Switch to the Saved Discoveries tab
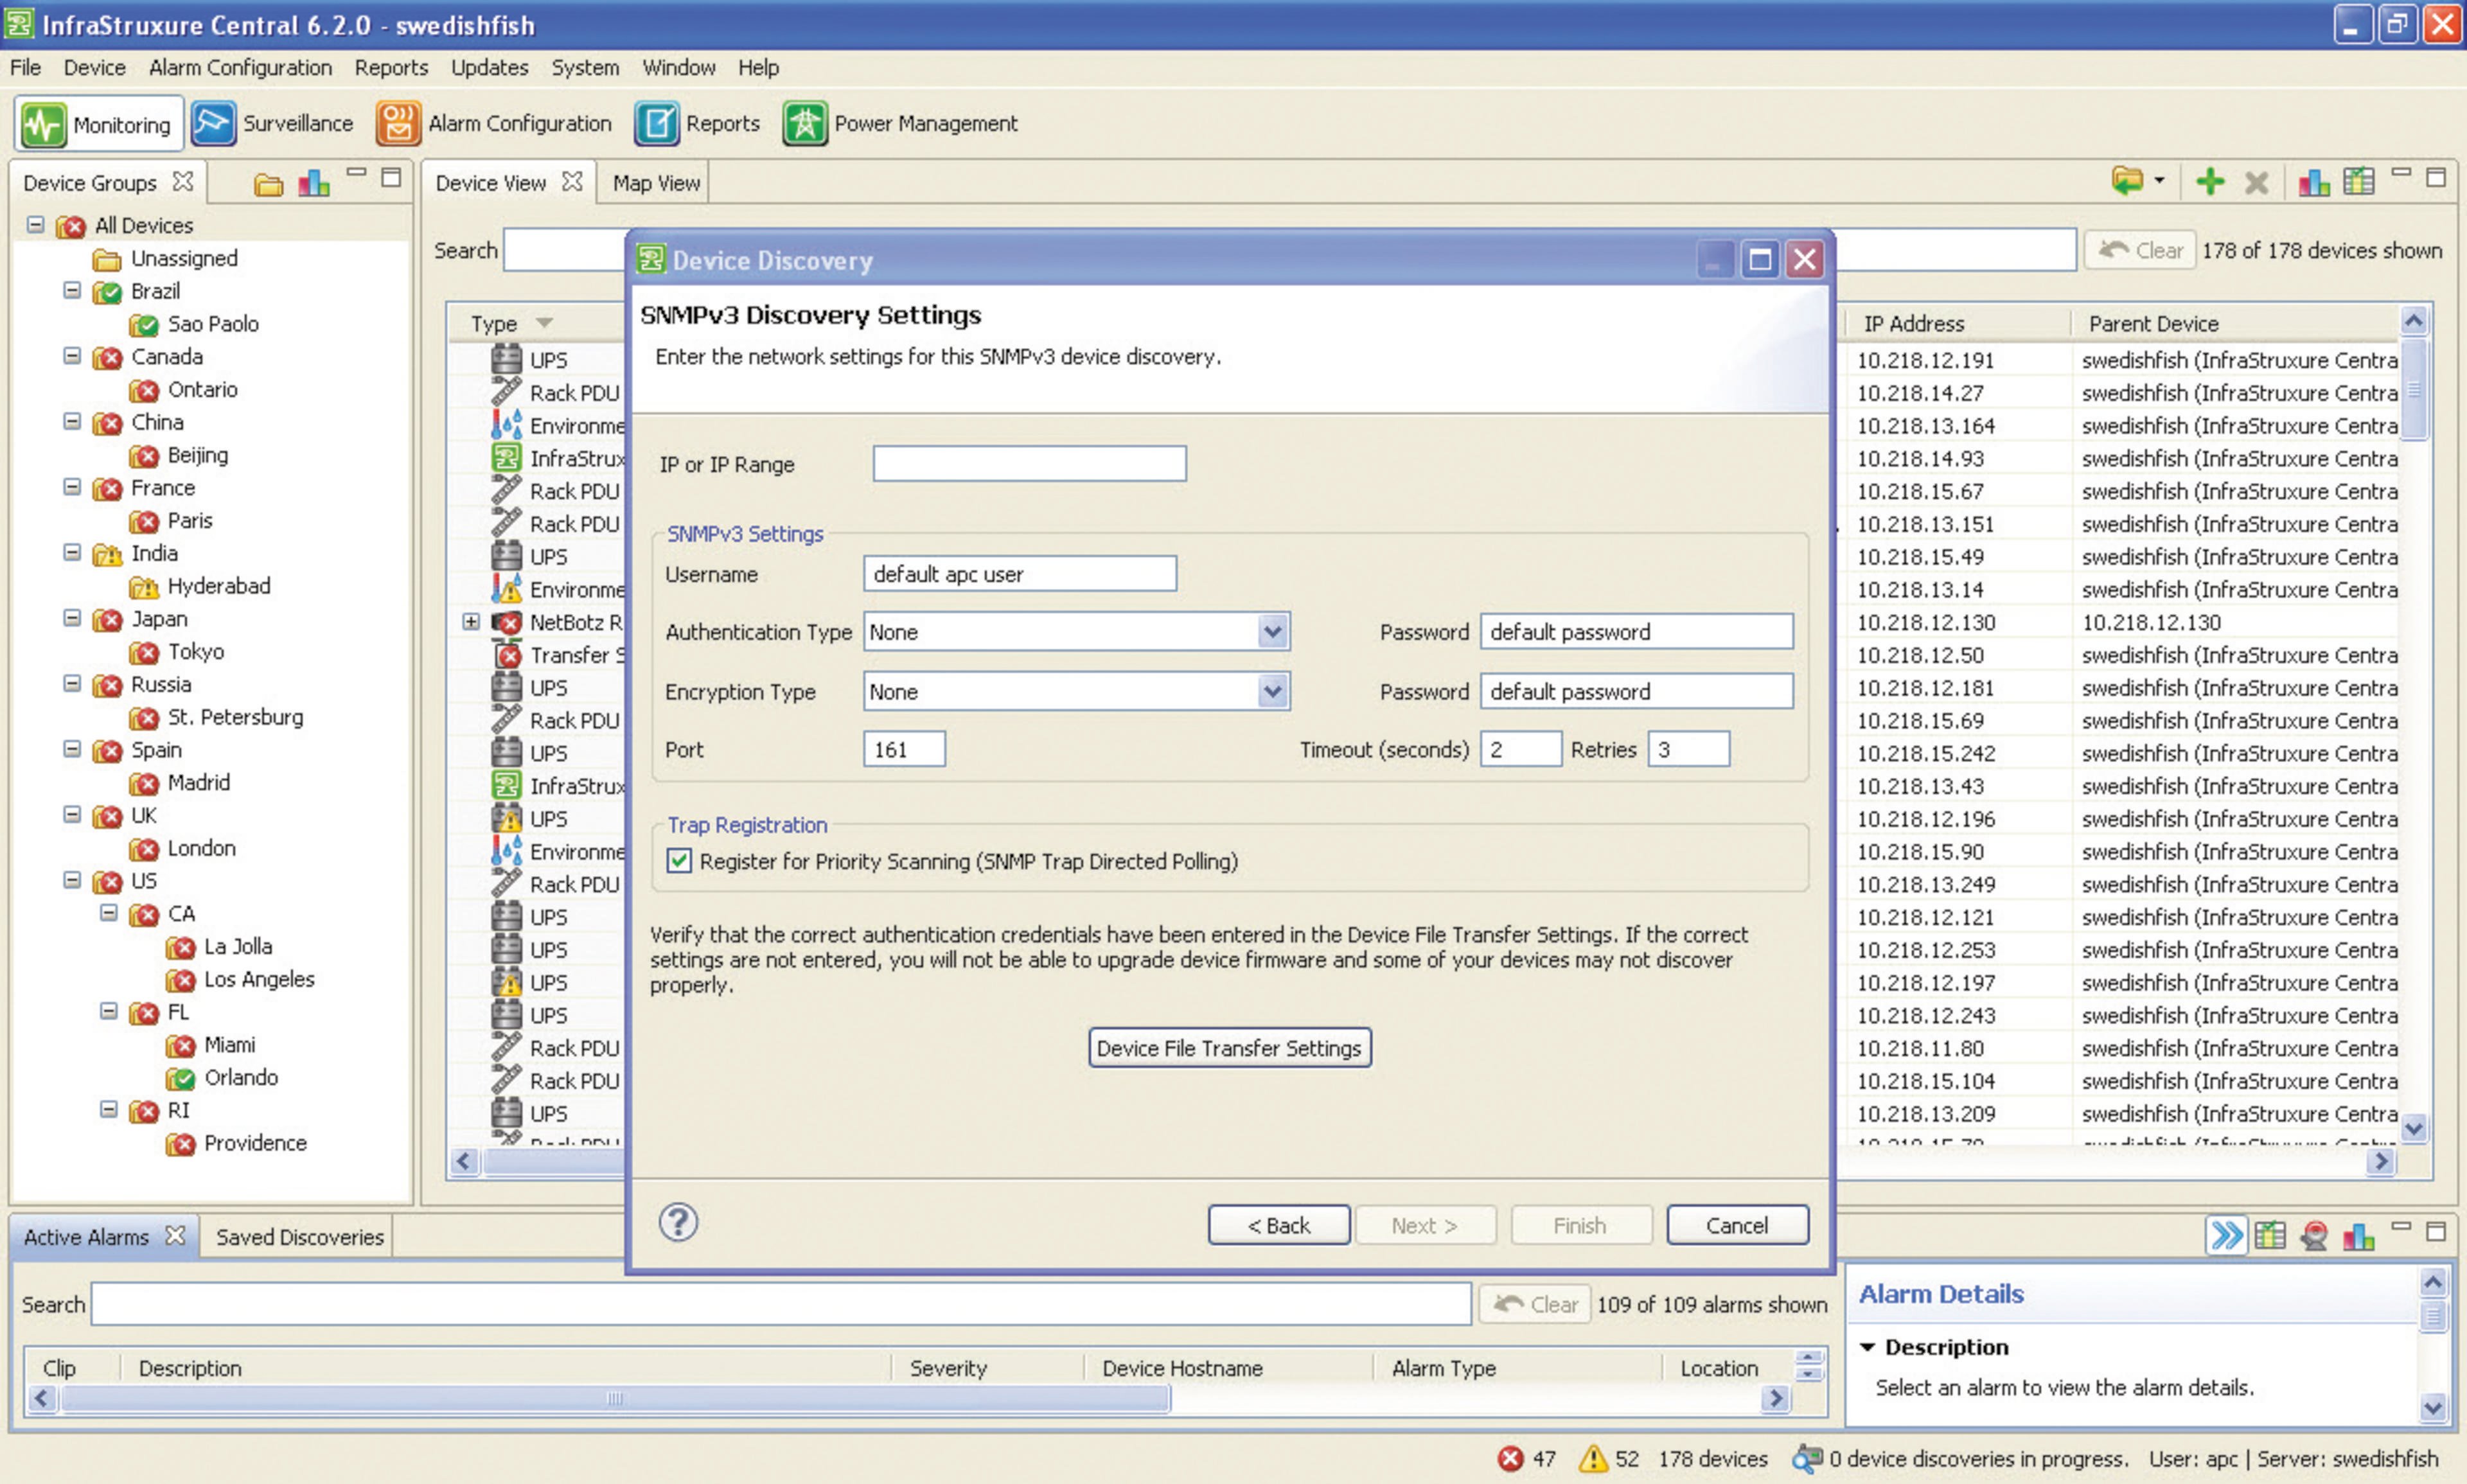Screen dimensions: 2467x1484 pos(299,1237)
